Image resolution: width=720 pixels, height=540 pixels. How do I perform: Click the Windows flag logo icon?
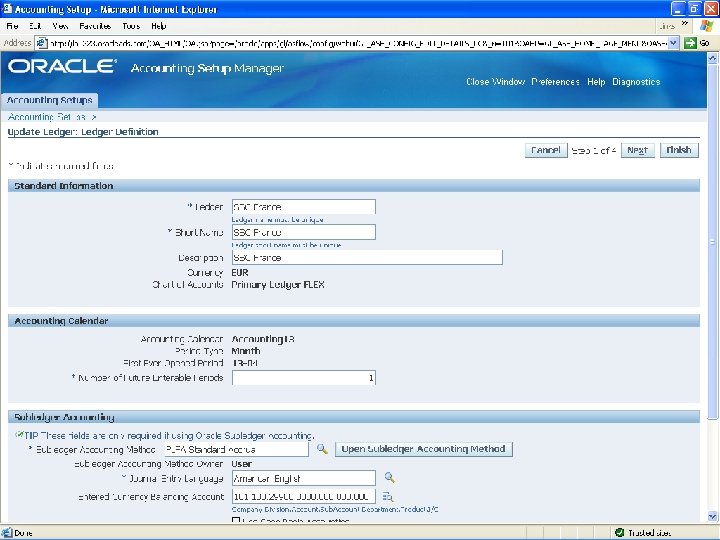point(706,26)
